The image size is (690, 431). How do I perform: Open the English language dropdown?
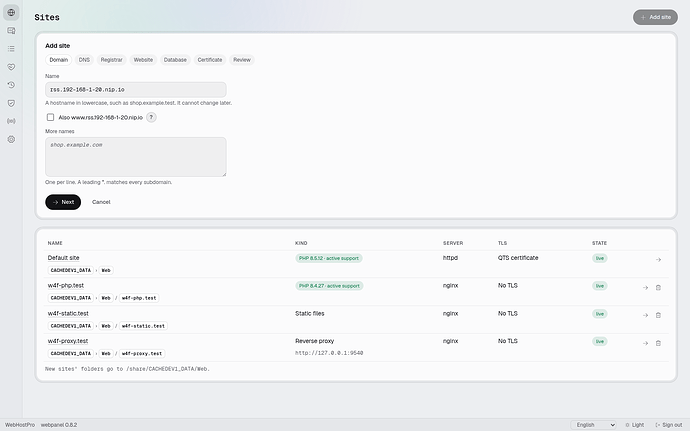click(x=594, y=425)
